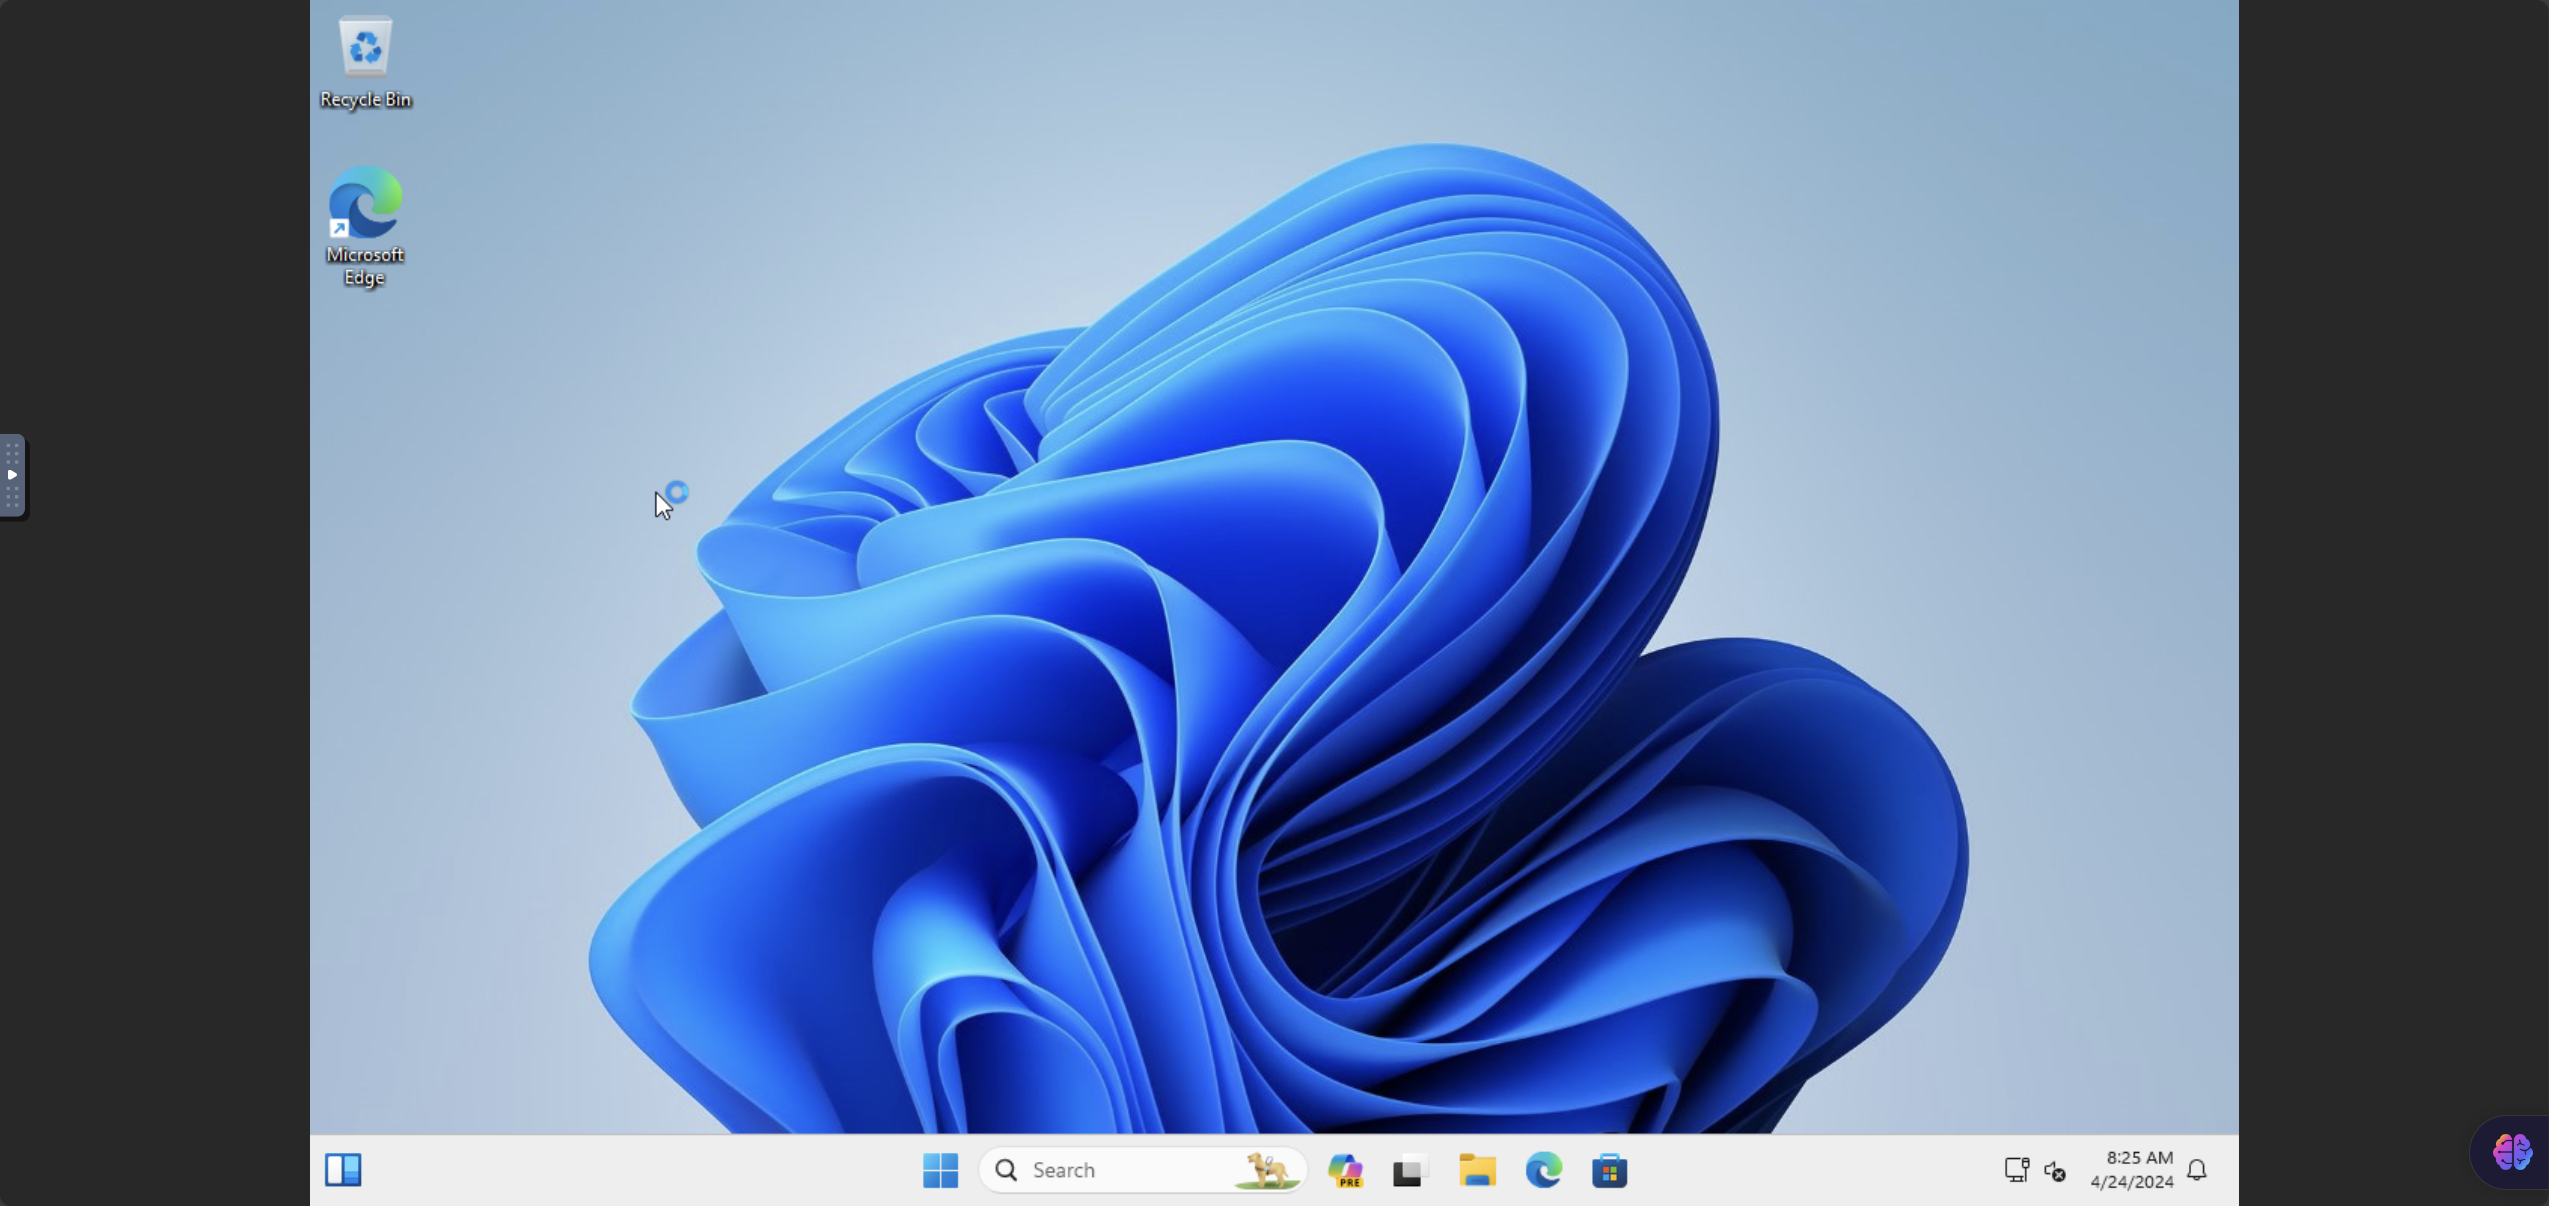Click the magnifier icon in the search bar
Screen dimensions: 2549x1206
coord(1008,1169)
